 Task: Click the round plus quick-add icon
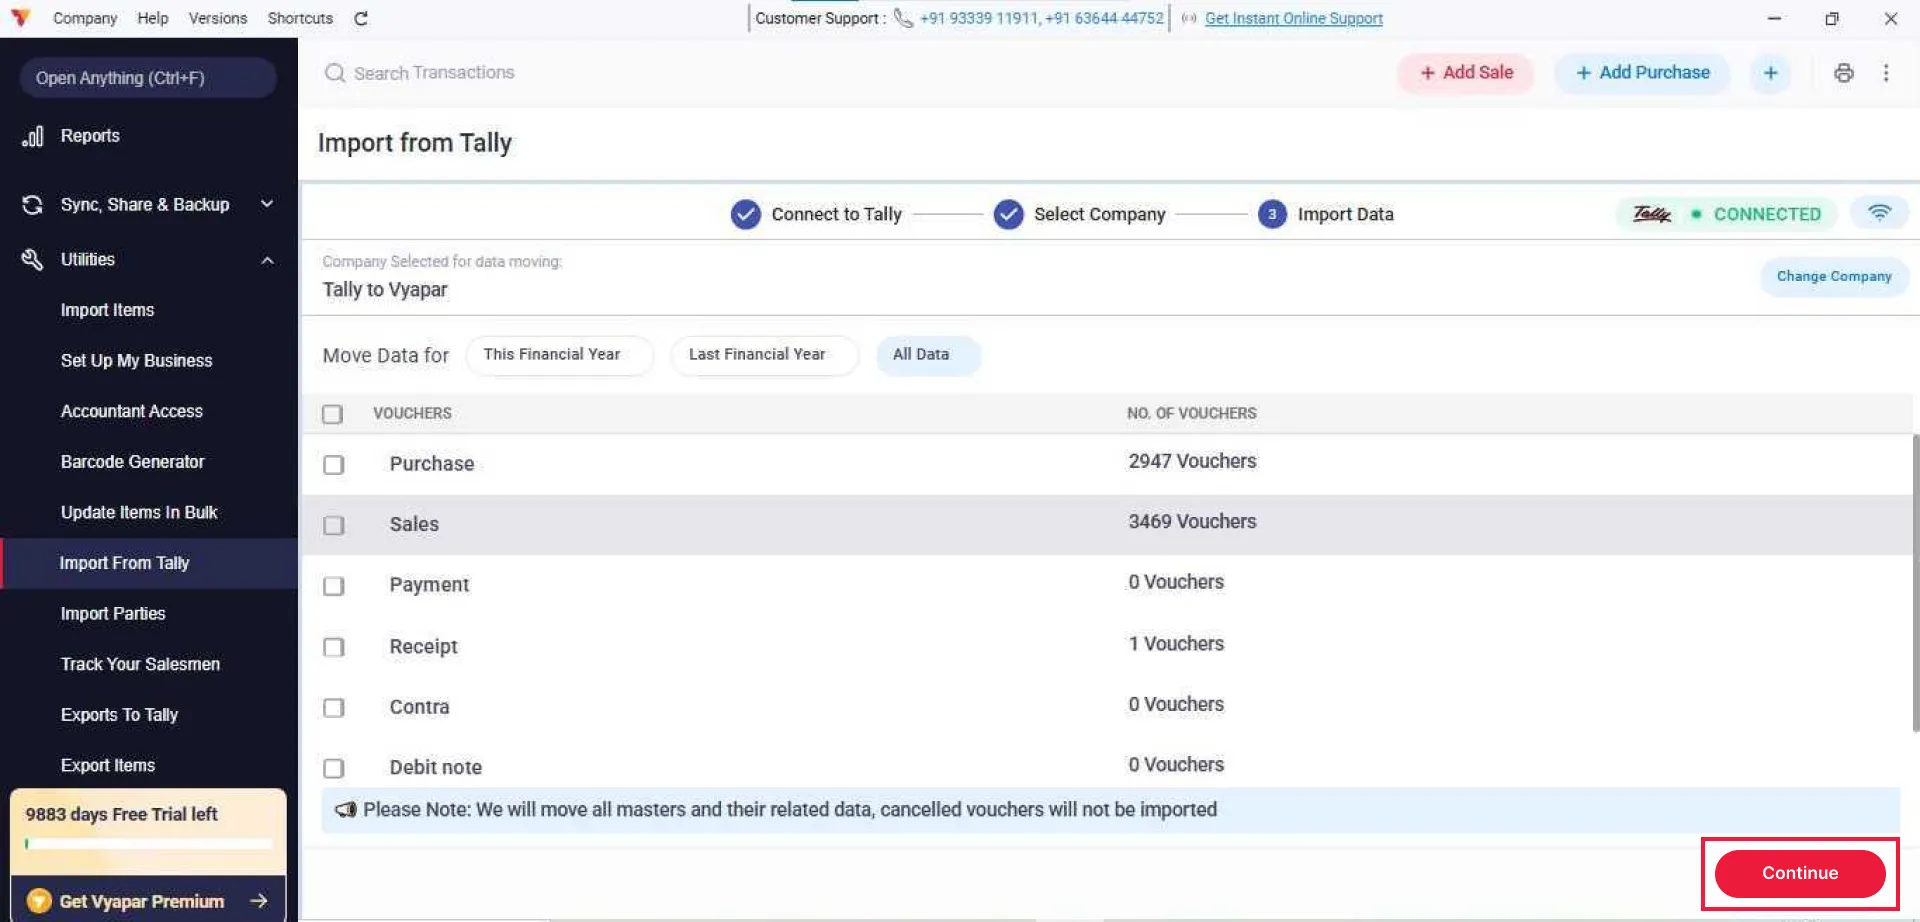(1770, 73)
